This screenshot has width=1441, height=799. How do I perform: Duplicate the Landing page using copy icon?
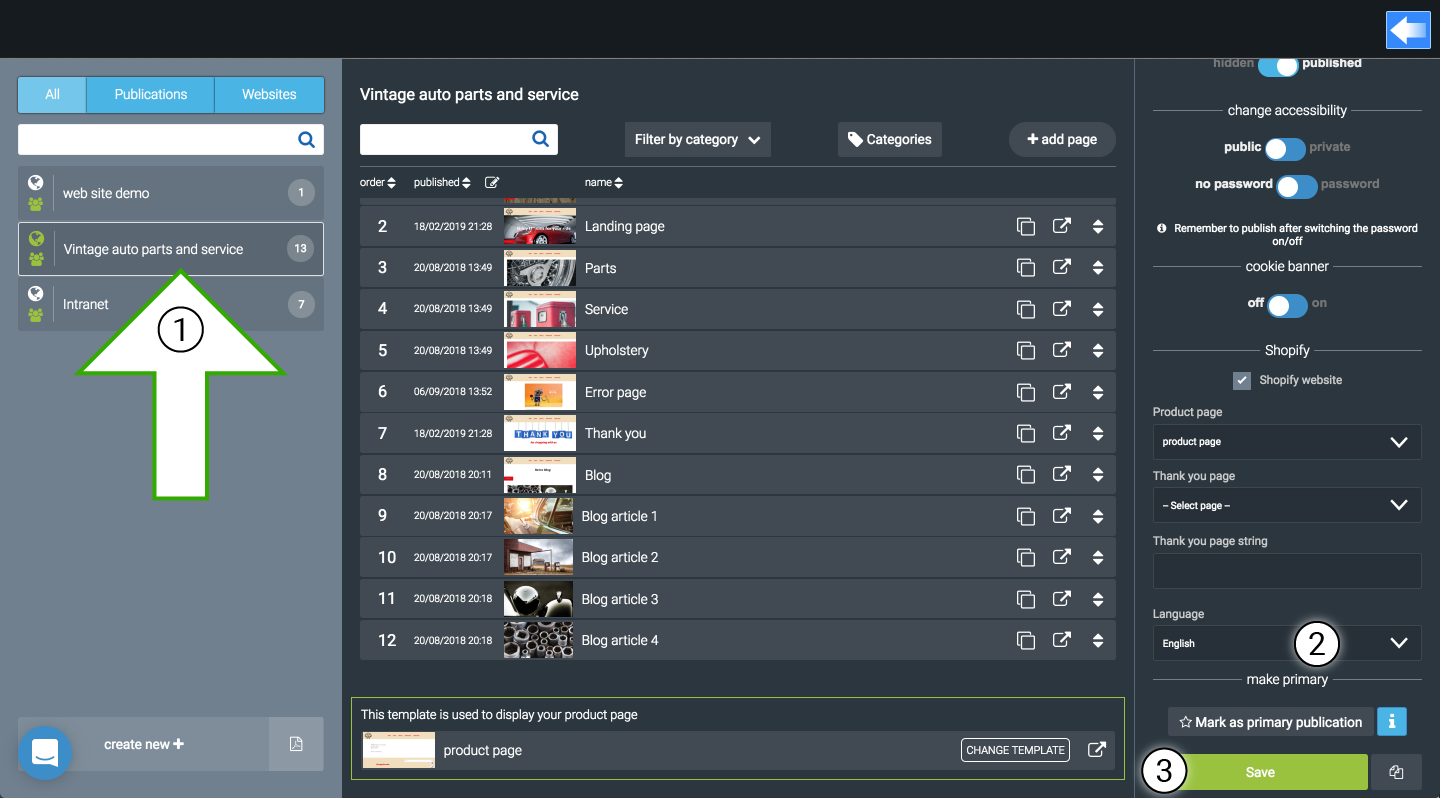[1025, 227]
